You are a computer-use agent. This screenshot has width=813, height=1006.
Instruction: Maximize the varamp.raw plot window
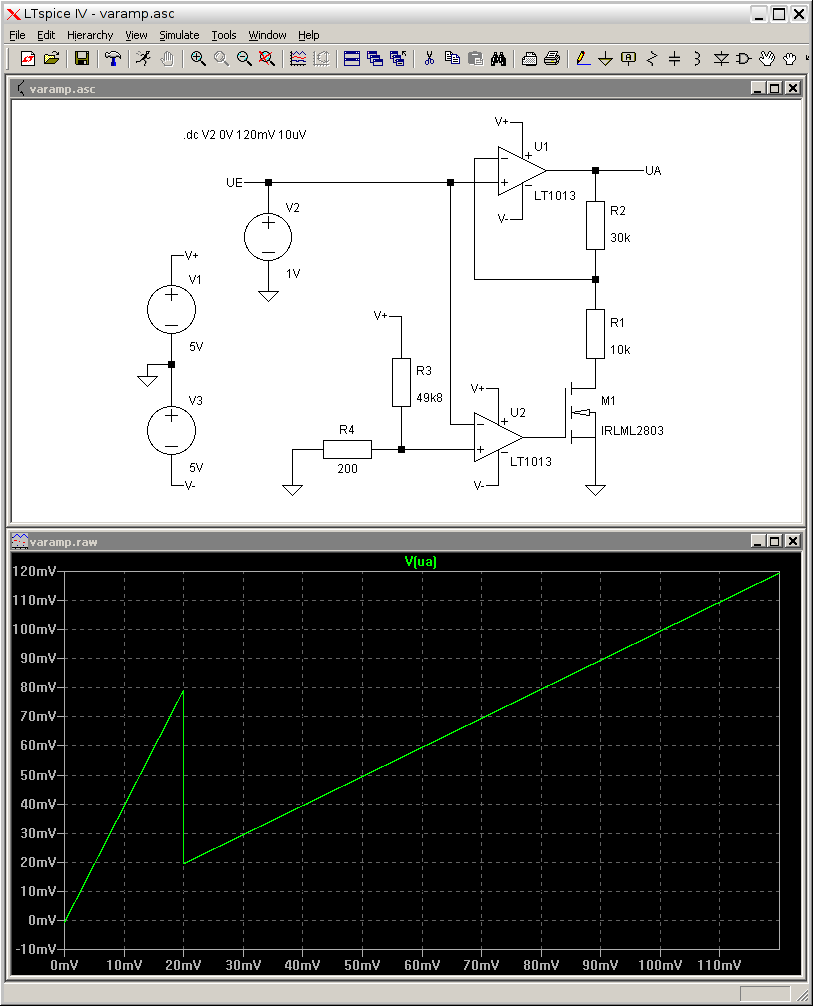point(775,541)
